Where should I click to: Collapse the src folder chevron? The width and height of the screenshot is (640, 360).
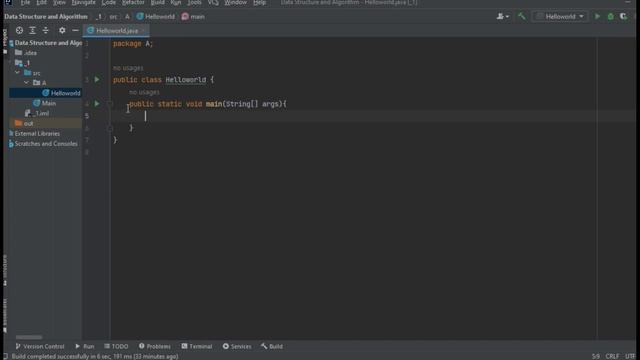pyautogui.click(x=17, y=73)
